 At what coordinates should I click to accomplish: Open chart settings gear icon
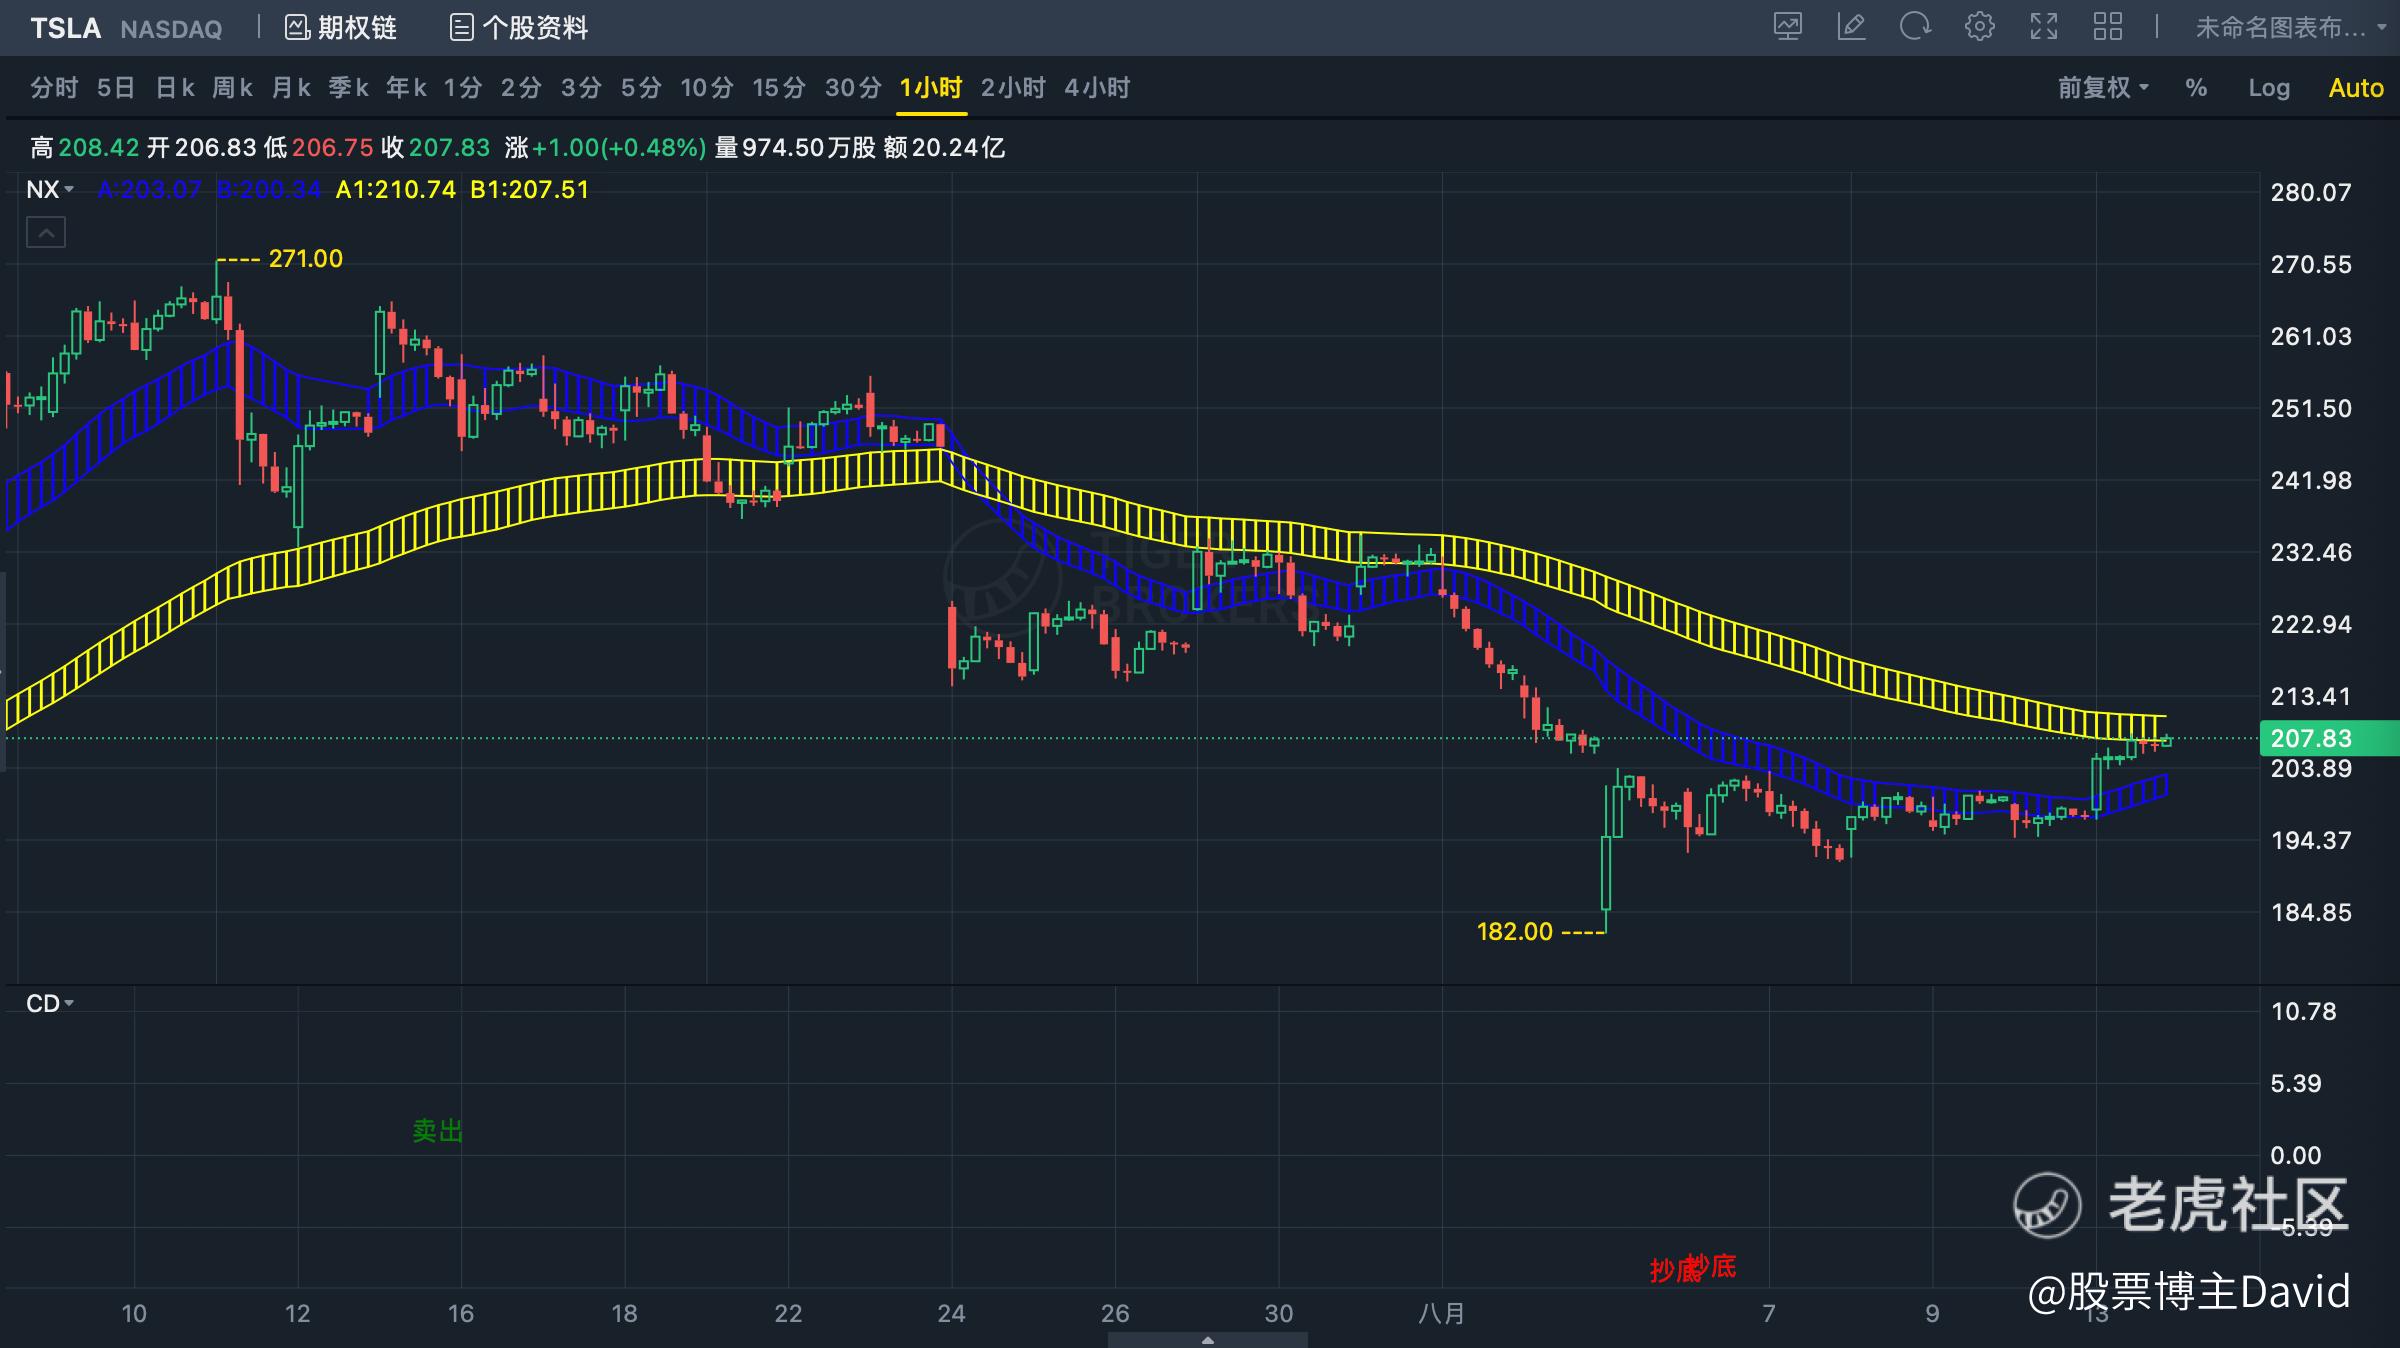(1979, 27)
